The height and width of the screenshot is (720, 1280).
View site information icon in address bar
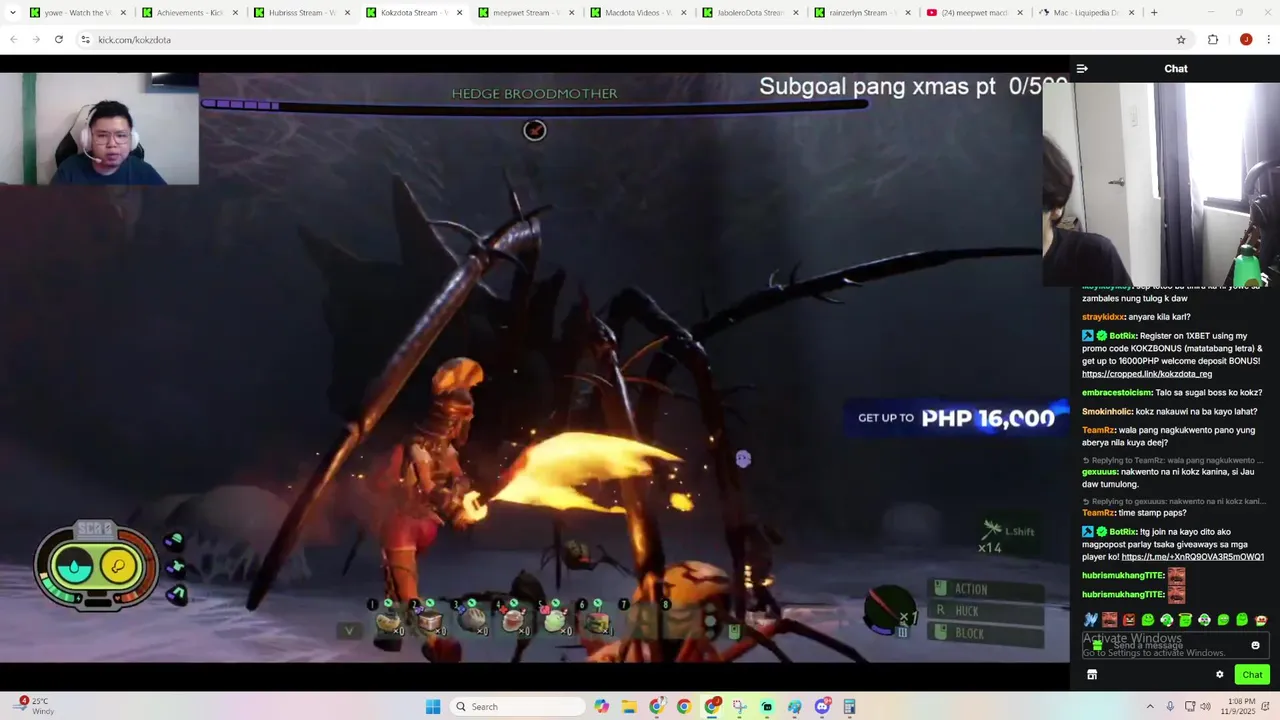(85, 40)
